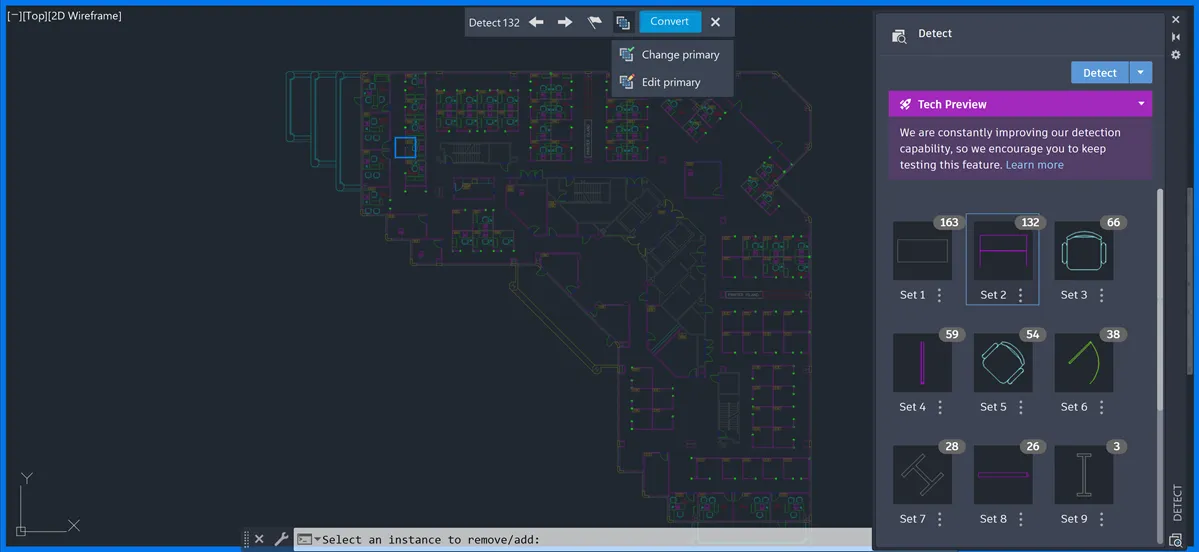1199x552 pixels.
Task: Click the Detect panel vertical scrollbar
Action: (x=1160, y=298)
